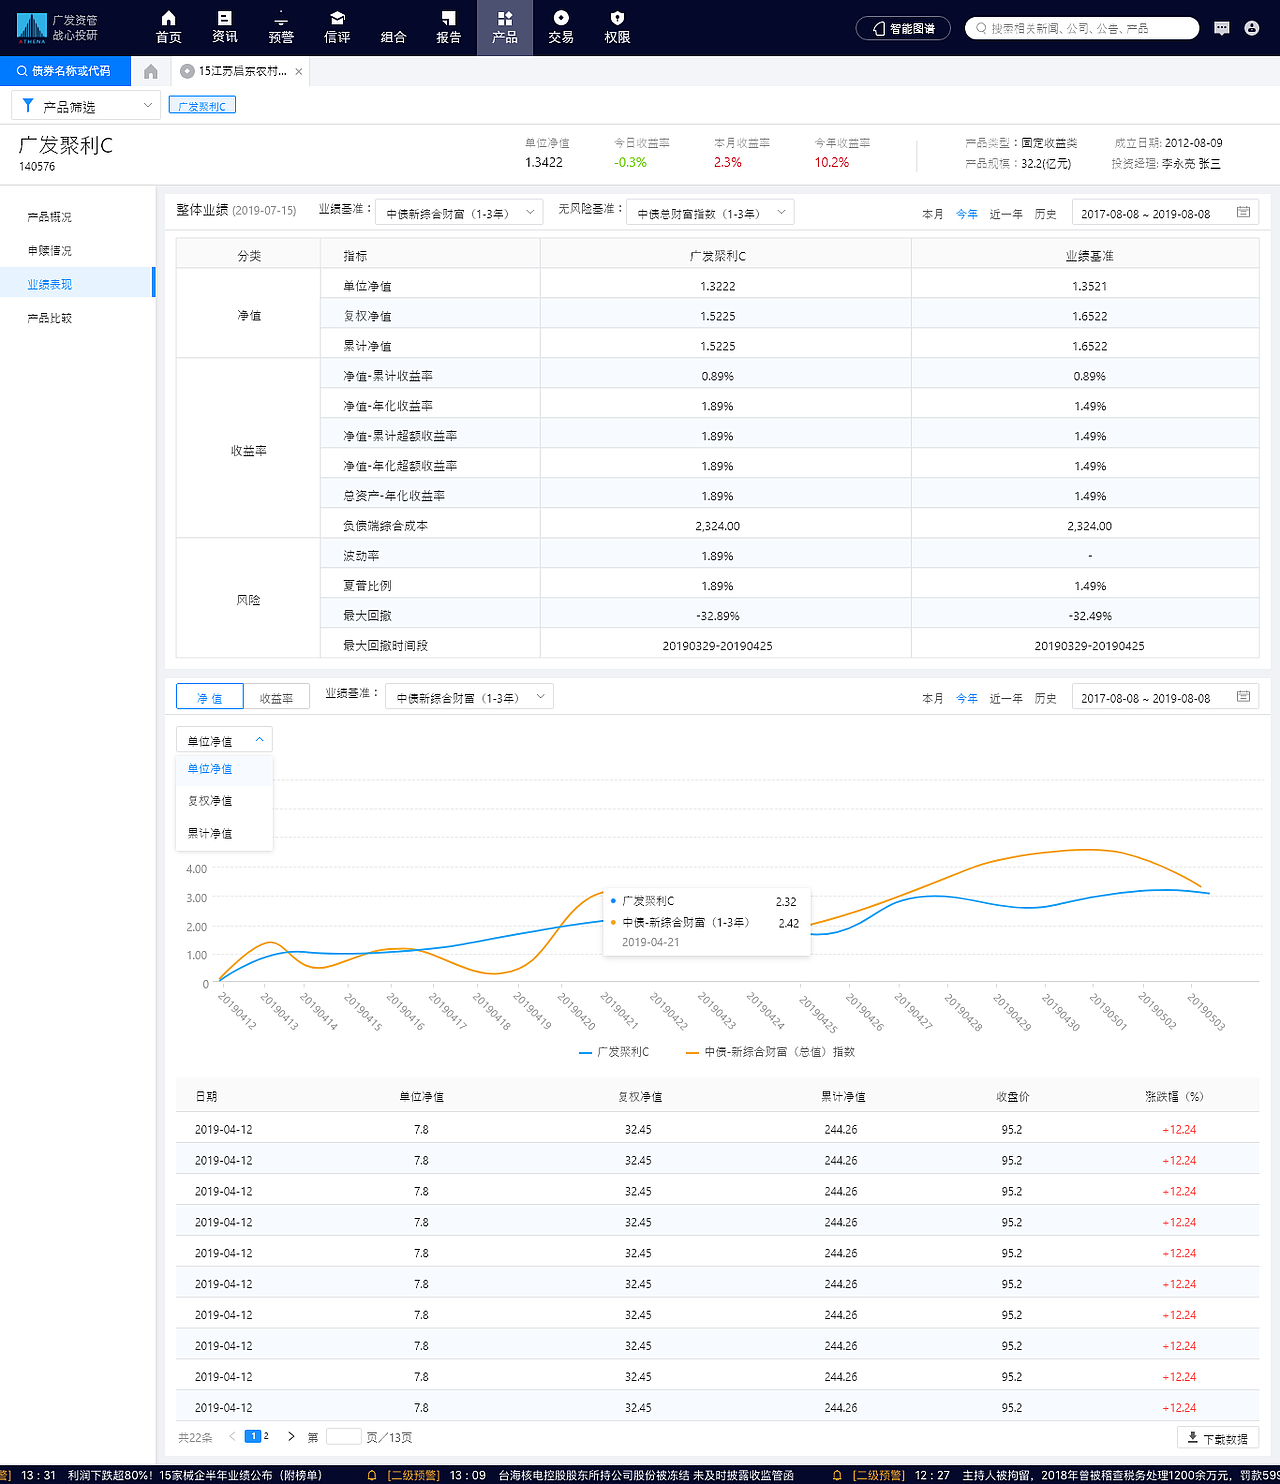Click the page number jump field

point(343,1437)
